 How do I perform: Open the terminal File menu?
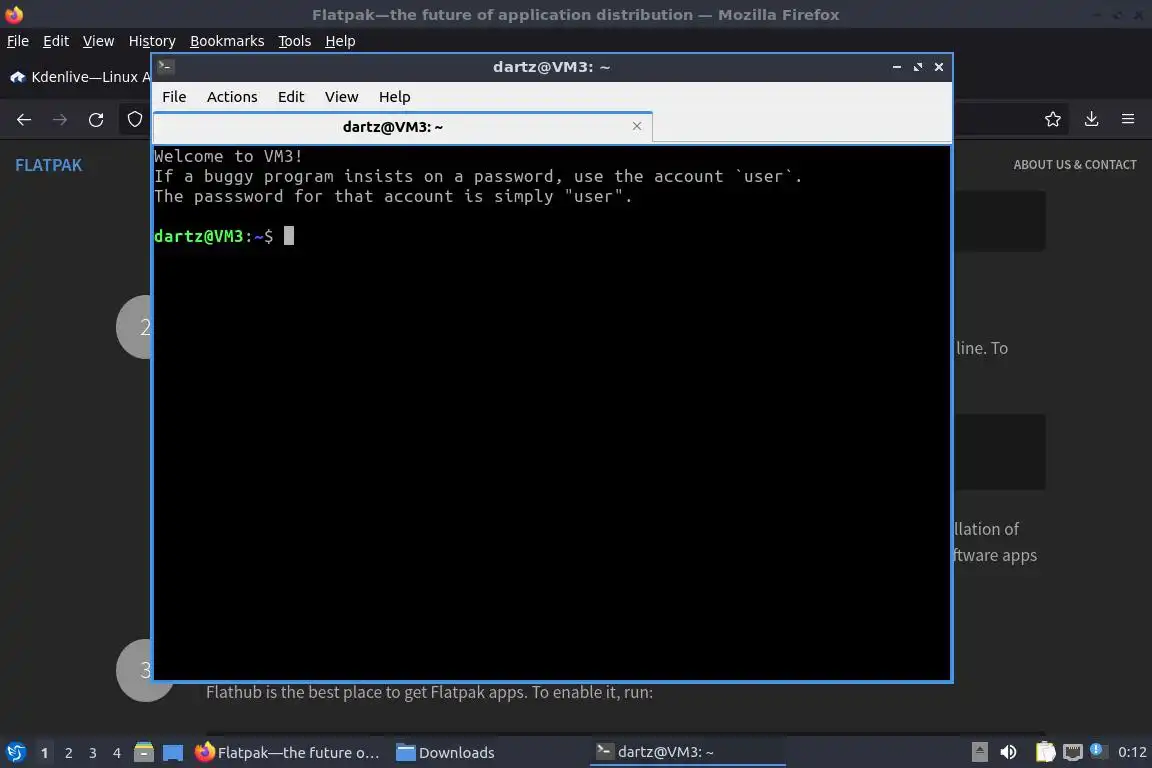click(174, 97)
